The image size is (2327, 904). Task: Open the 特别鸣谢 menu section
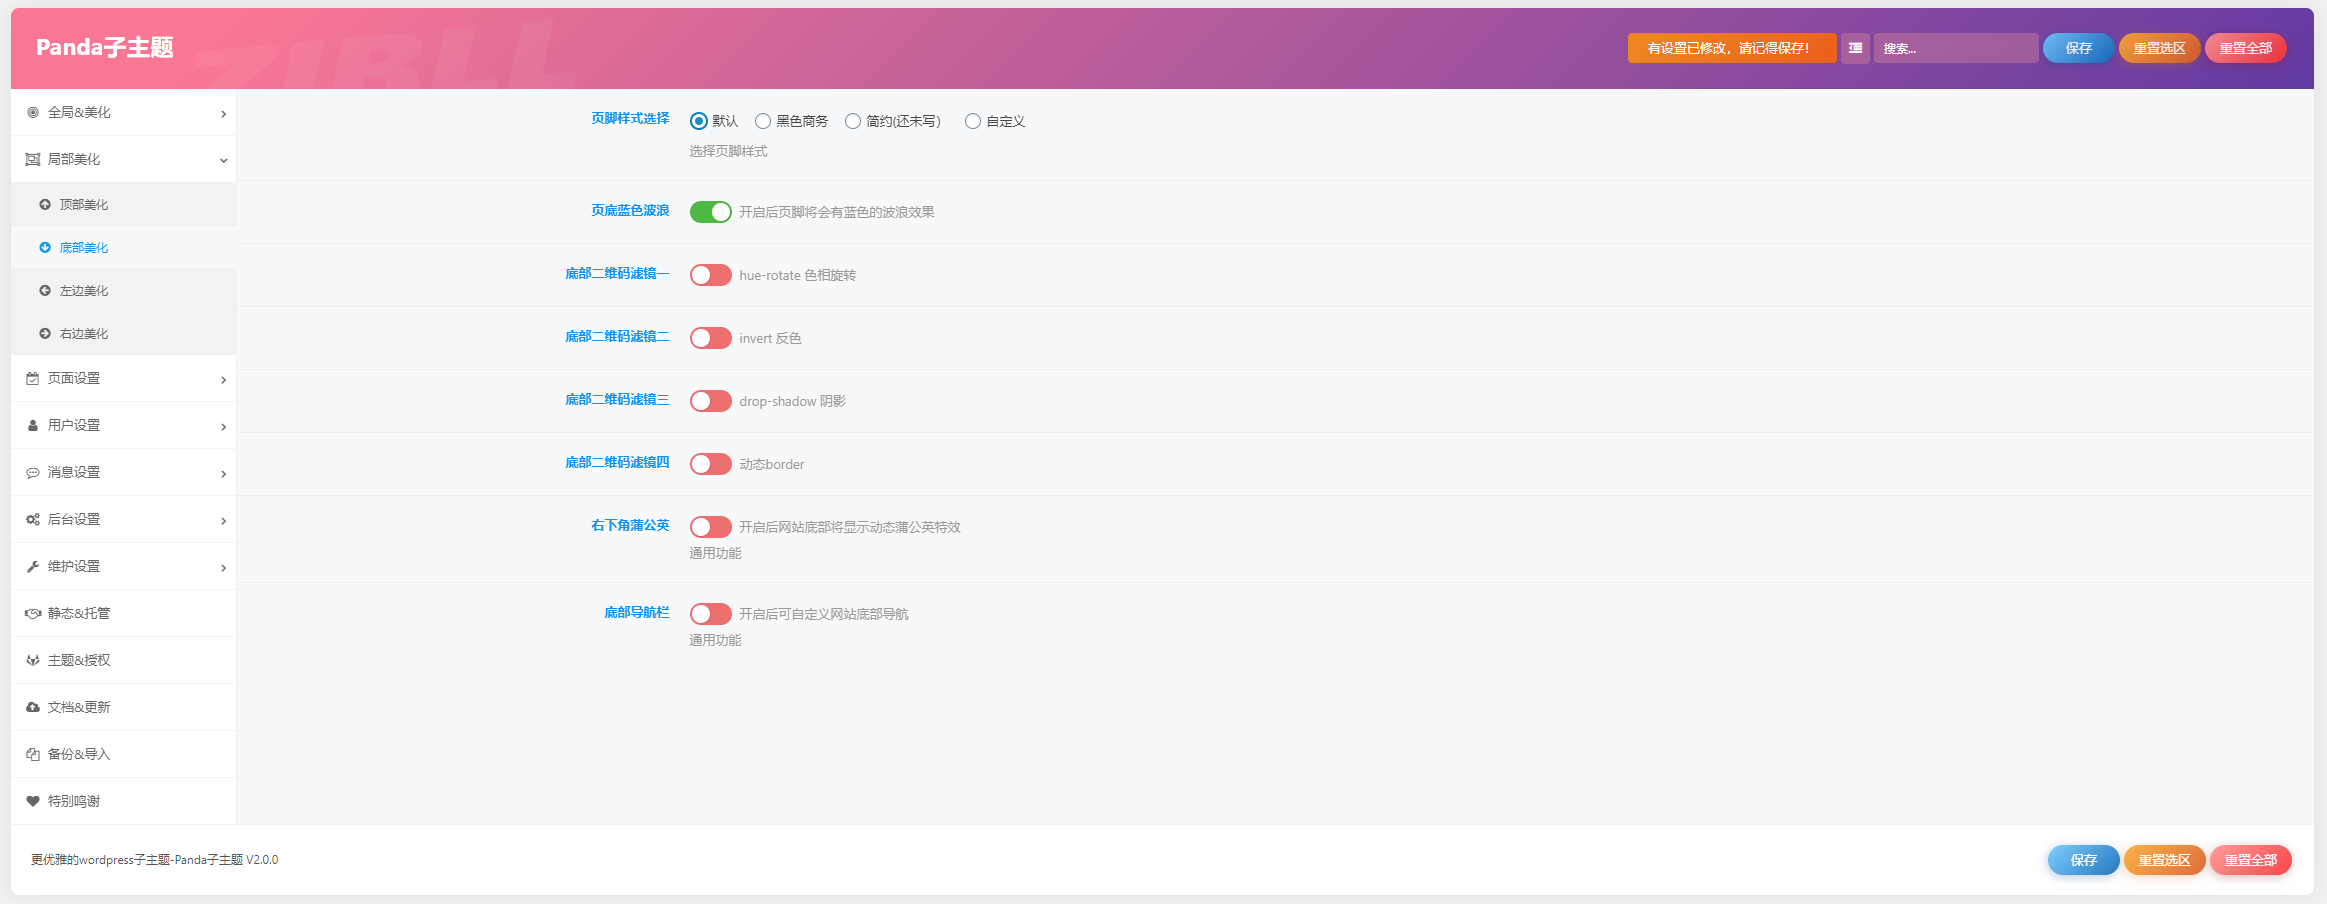pos(124,802)
